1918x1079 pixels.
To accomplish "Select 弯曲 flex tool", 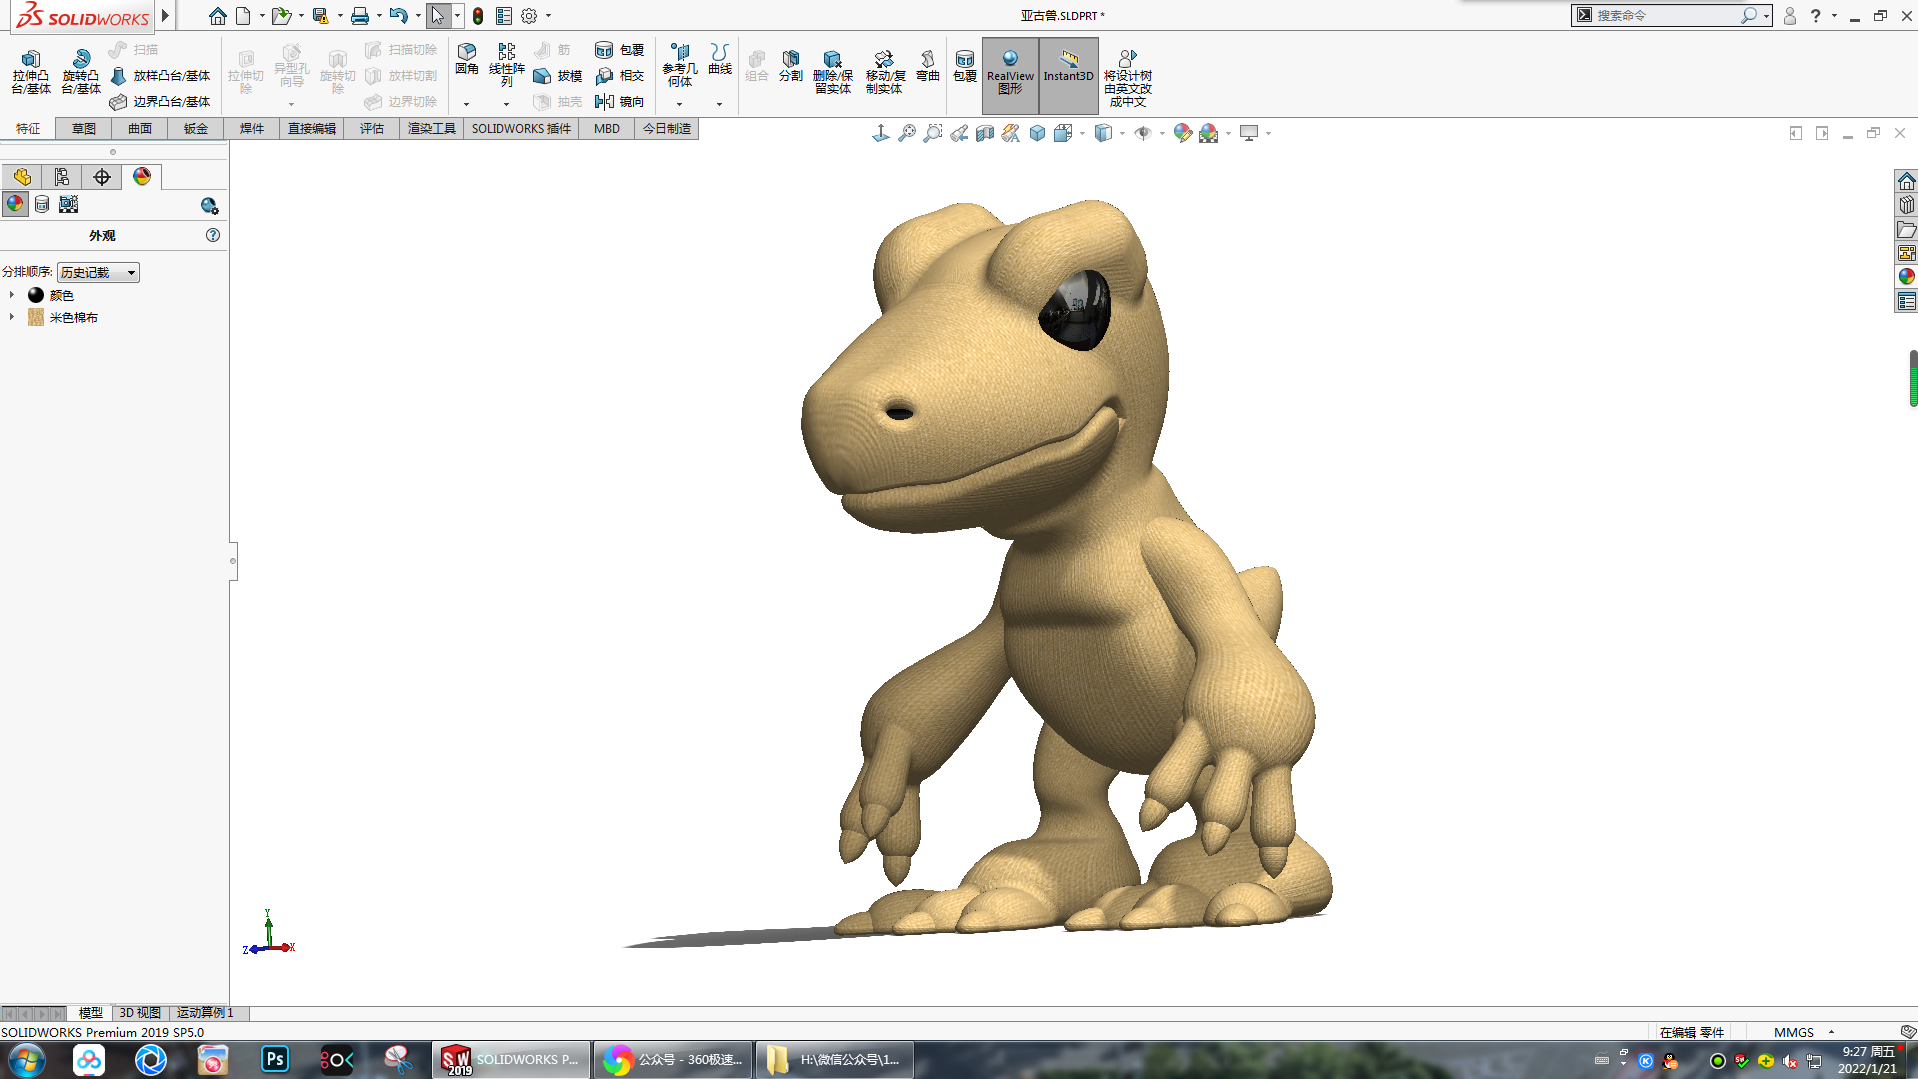I will [x=928, y=66].
